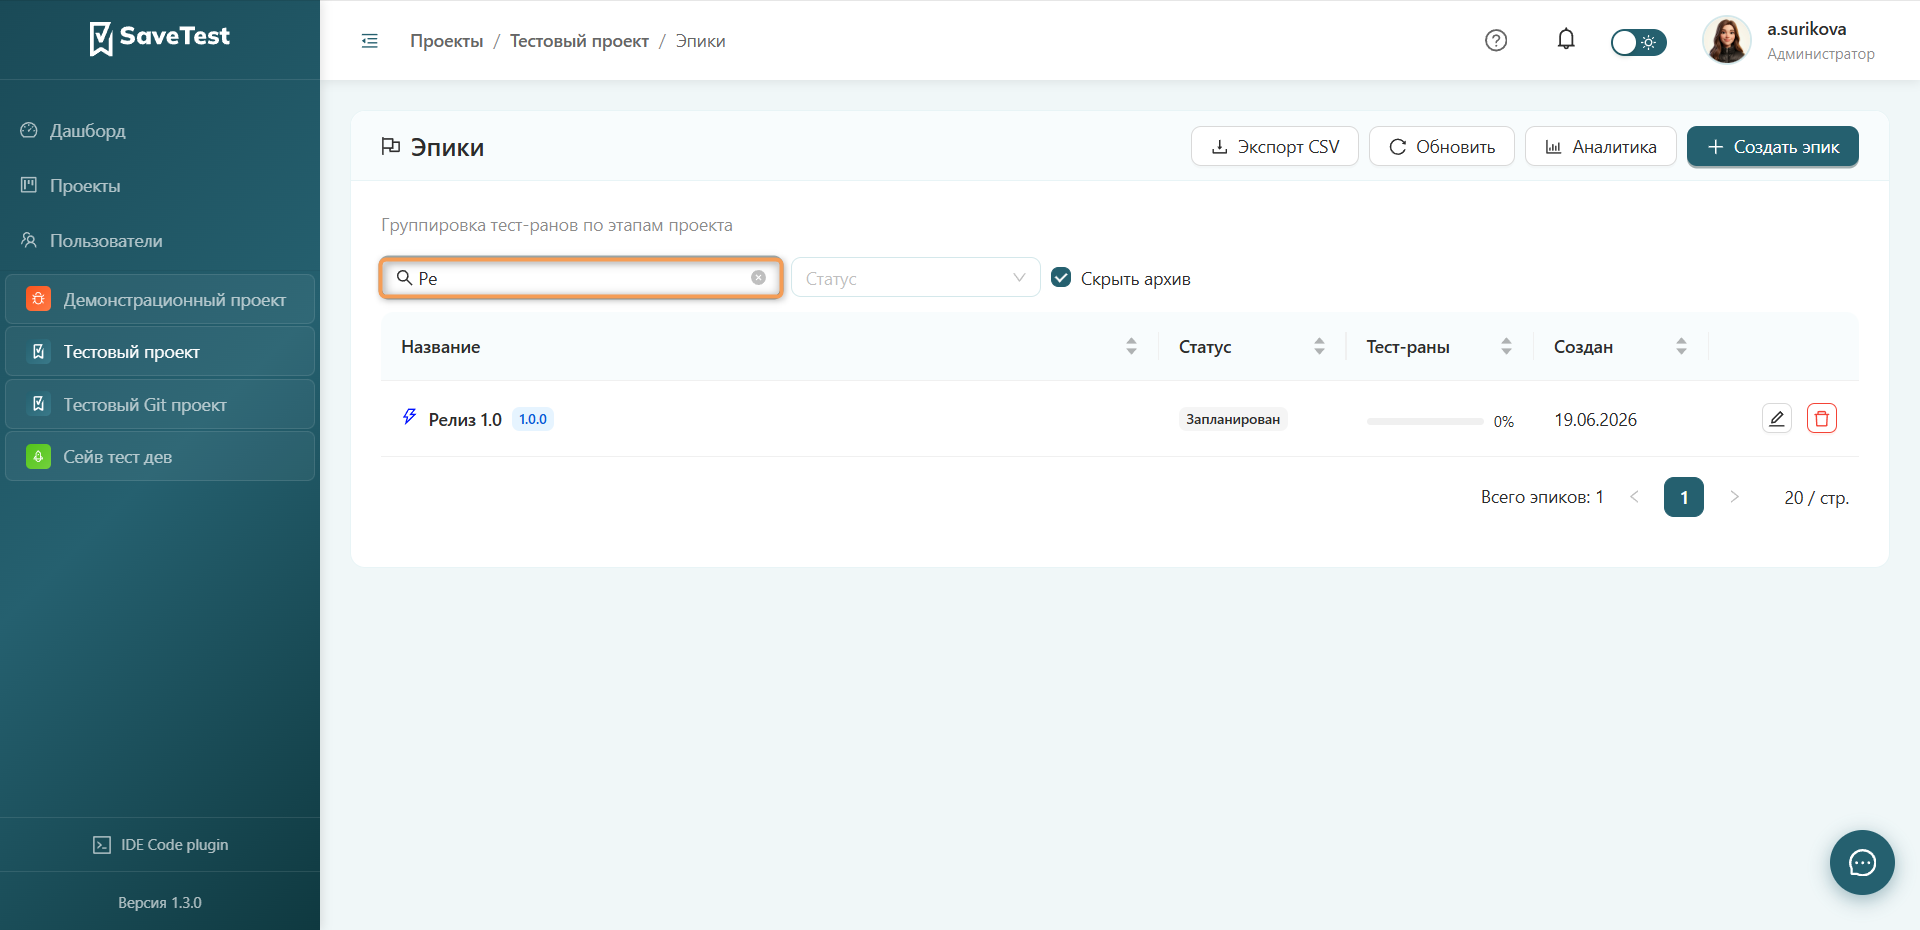Click the a.surikova user avatar

click(x=1727, y=41)
